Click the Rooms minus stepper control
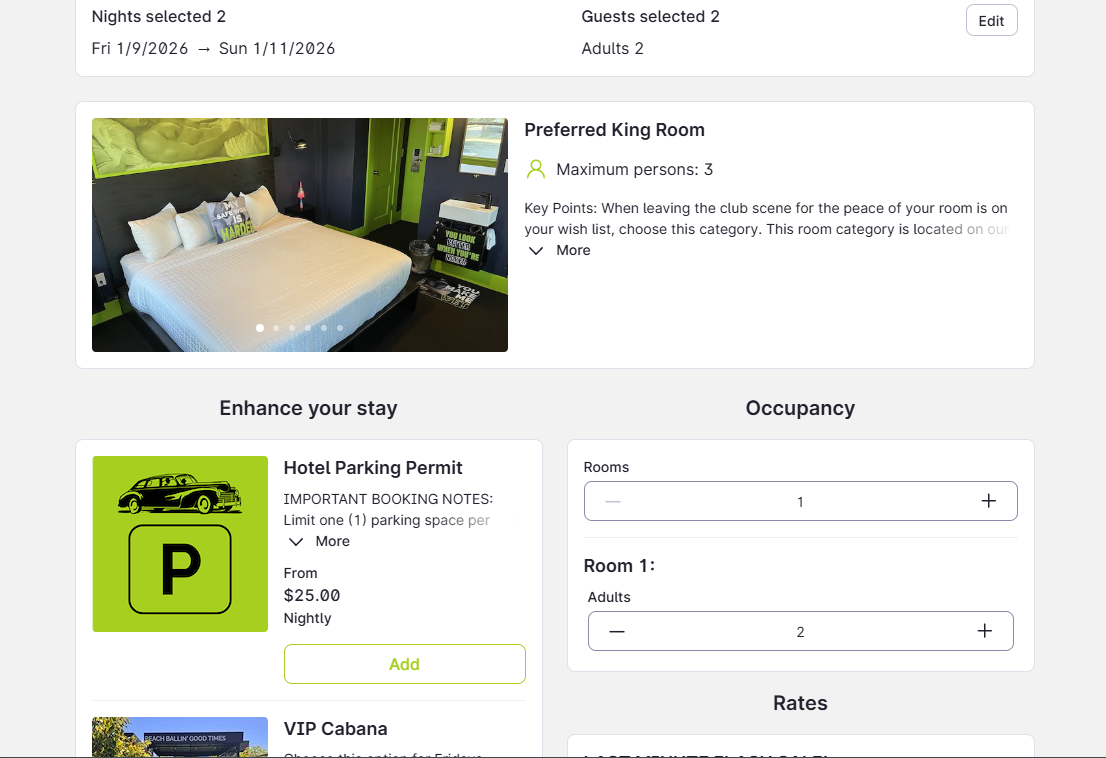 click(x=613, y=500)
